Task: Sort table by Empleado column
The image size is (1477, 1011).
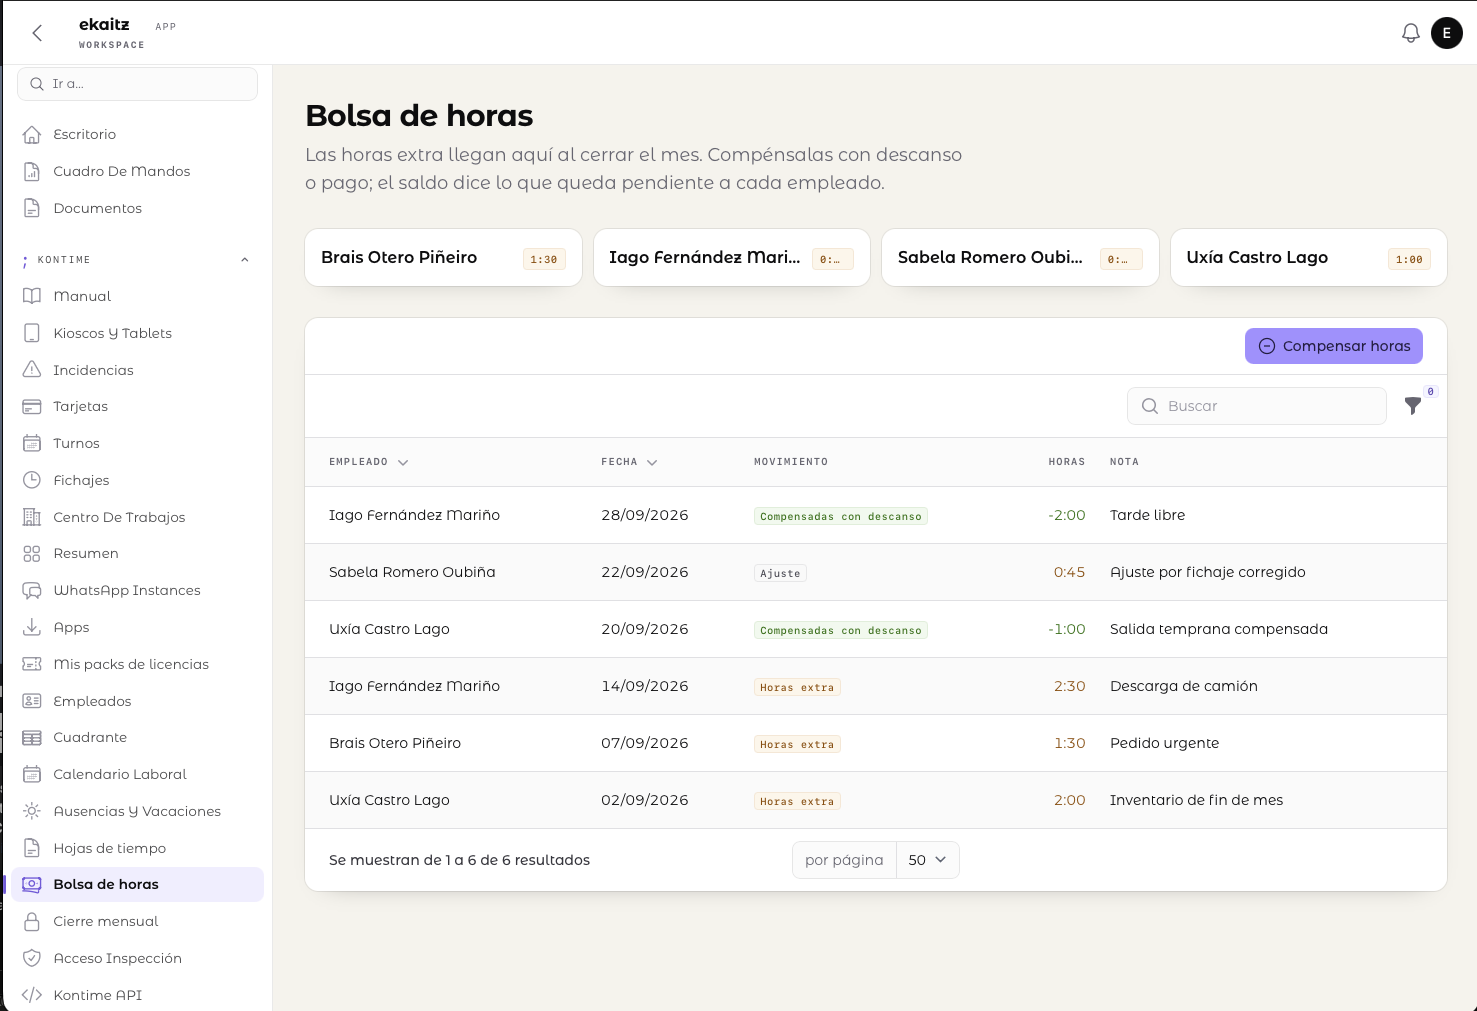Action: (x=368, y=462)
